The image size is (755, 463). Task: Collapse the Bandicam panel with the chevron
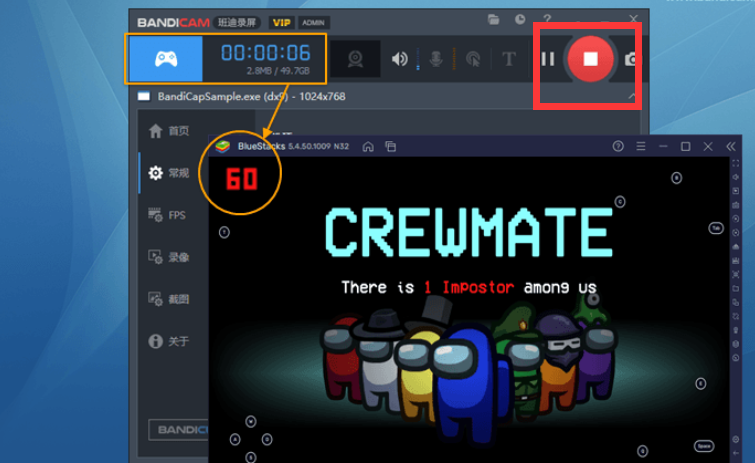click(x=631, y=96)
